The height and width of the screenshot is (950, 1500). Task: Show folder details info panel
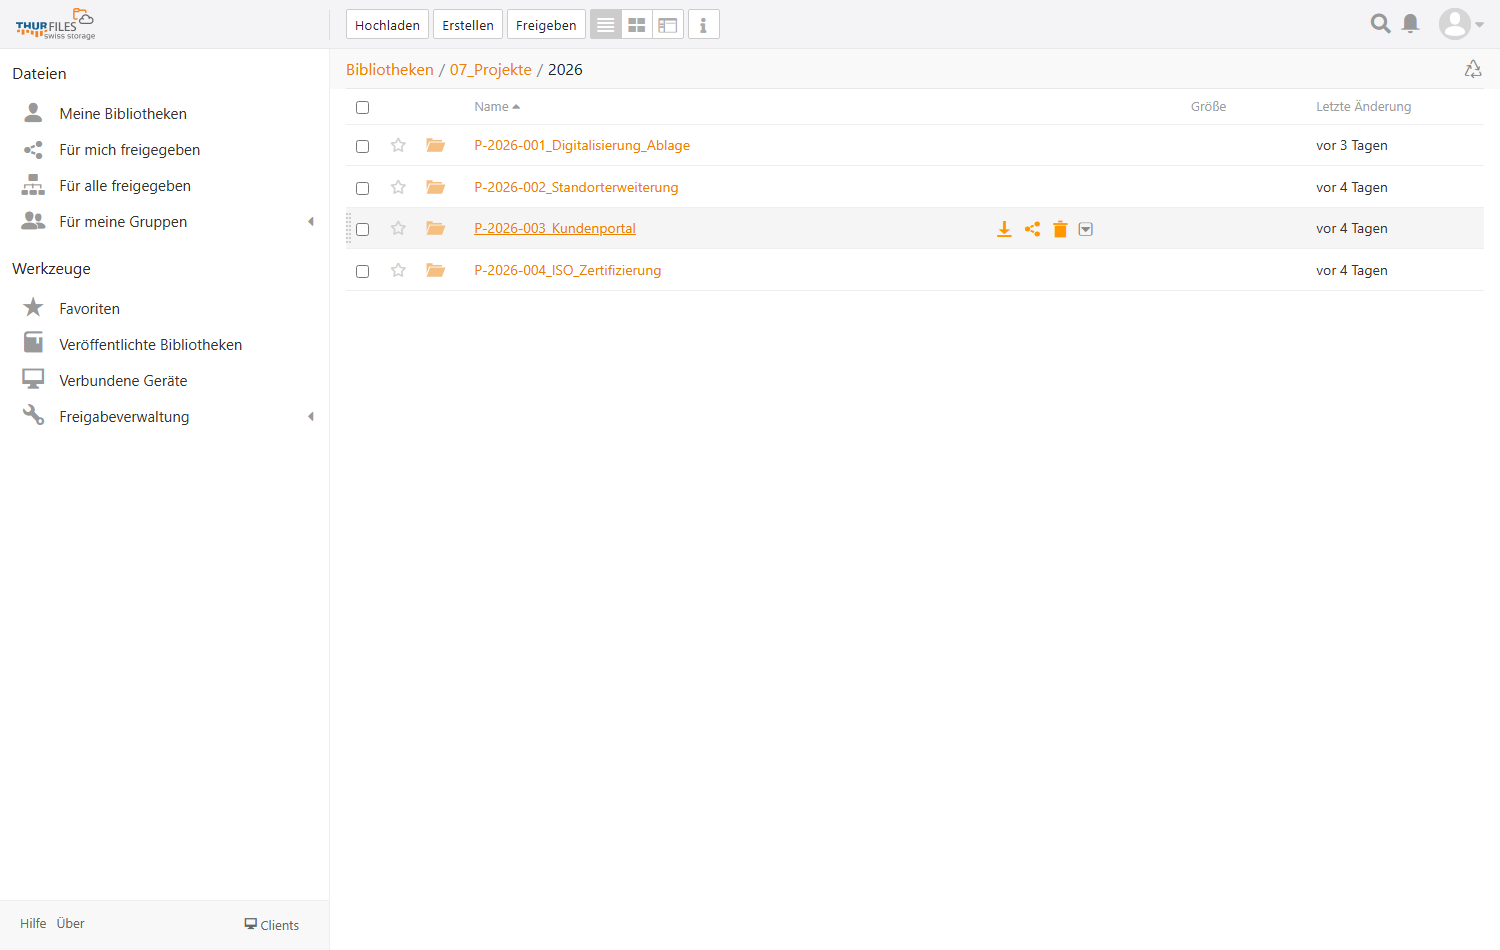tap(704, 25)
